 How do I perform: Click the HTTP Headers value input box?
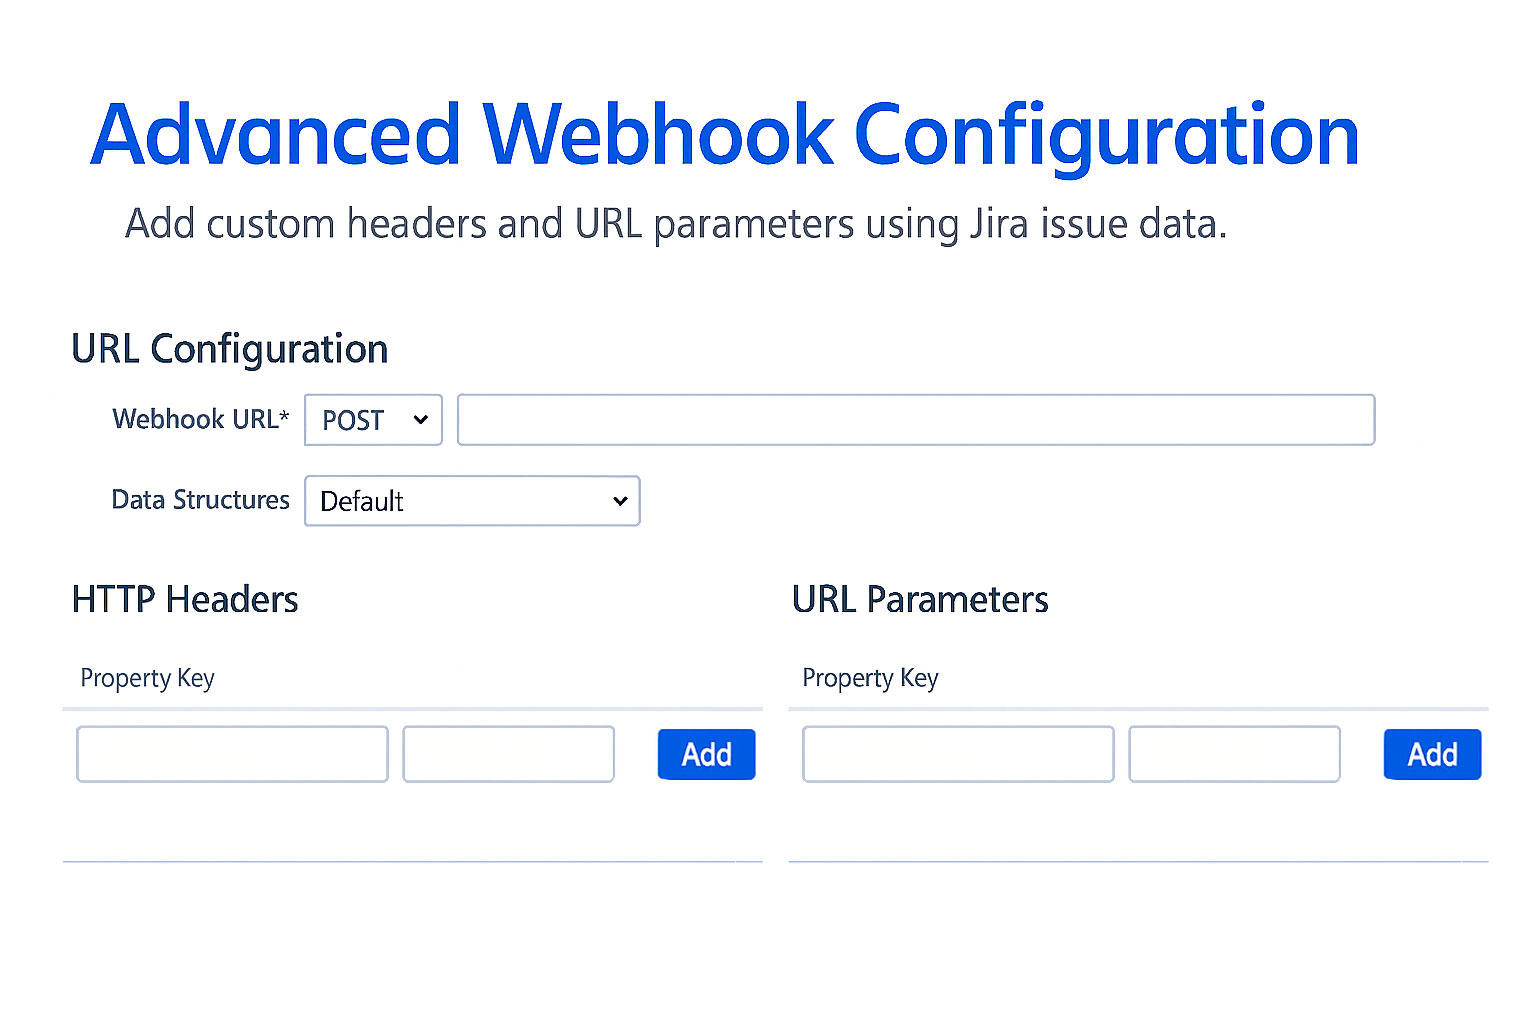[508, 754]
